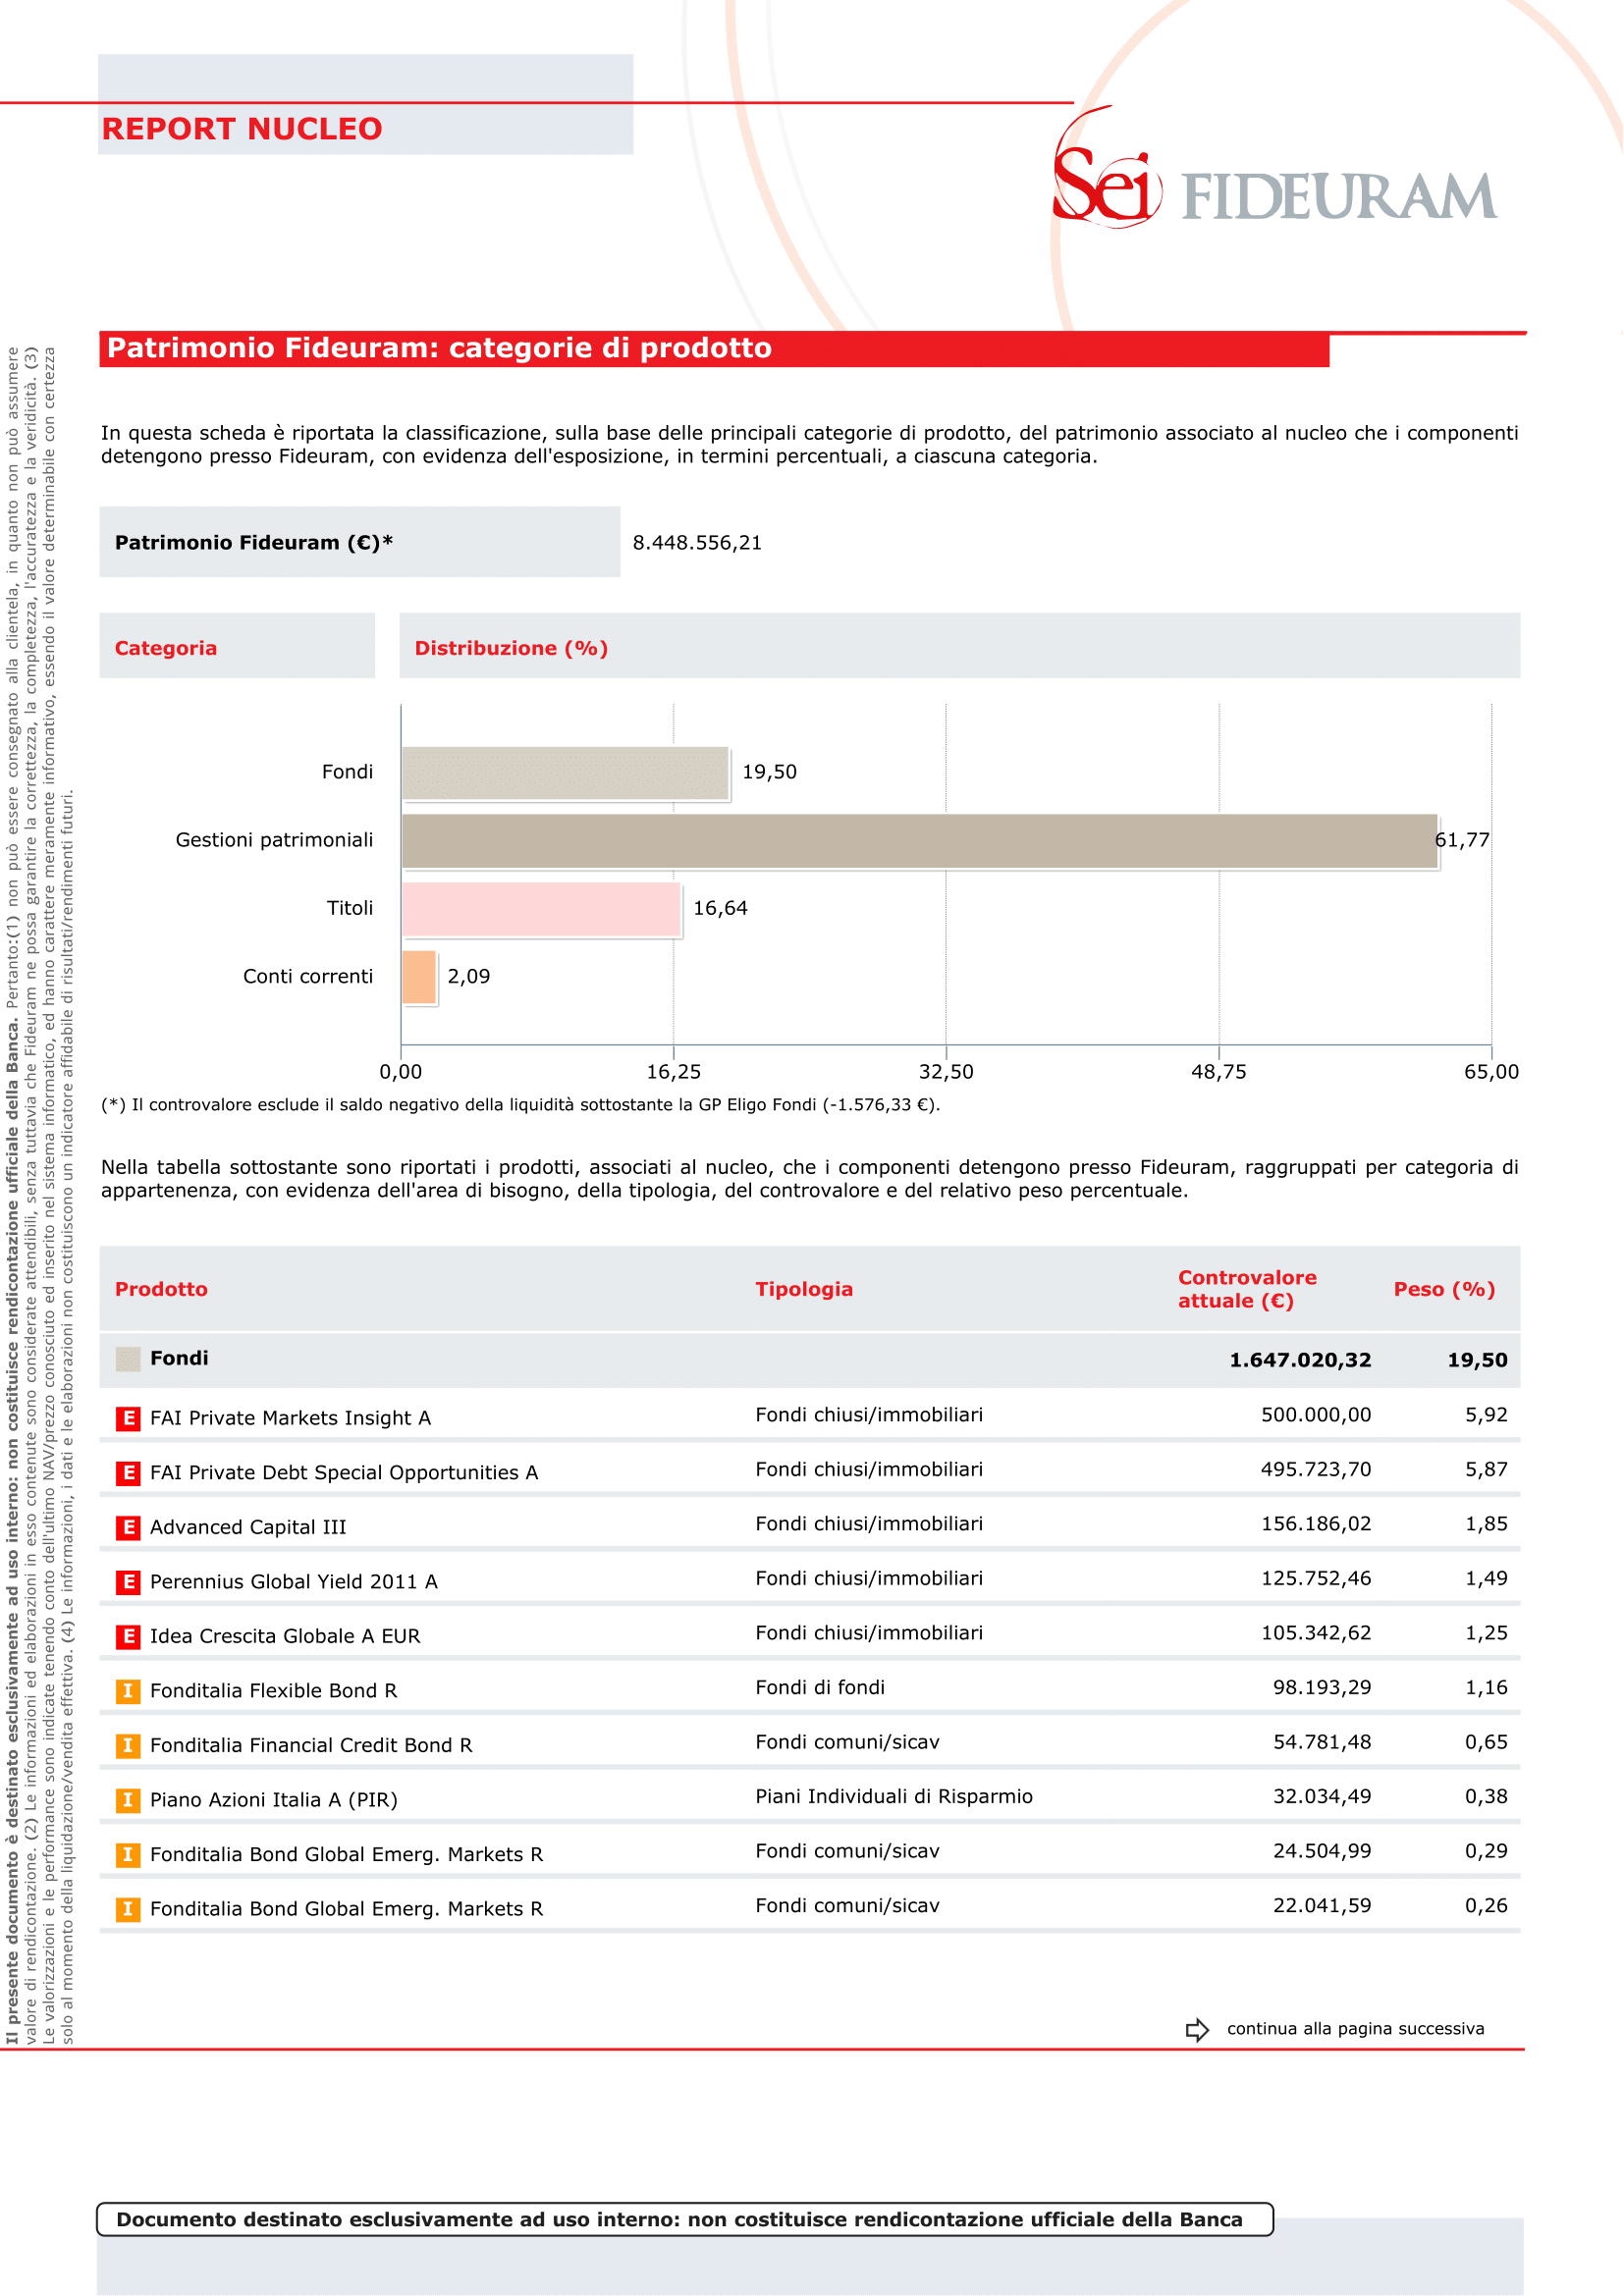
Task: Click Perennius Global Yield 2011 A
Action: tap(294, 1582)
